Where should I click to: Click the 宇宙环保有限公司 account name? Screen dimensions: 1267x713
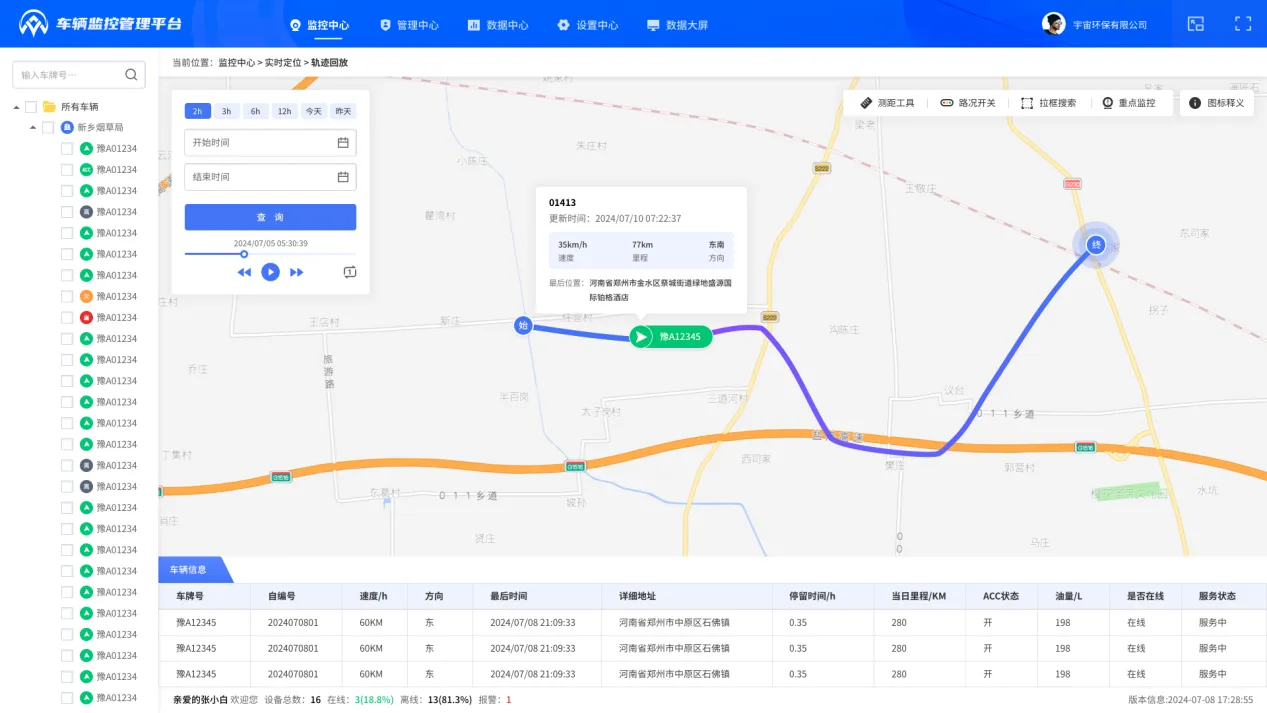(1110, 25)
